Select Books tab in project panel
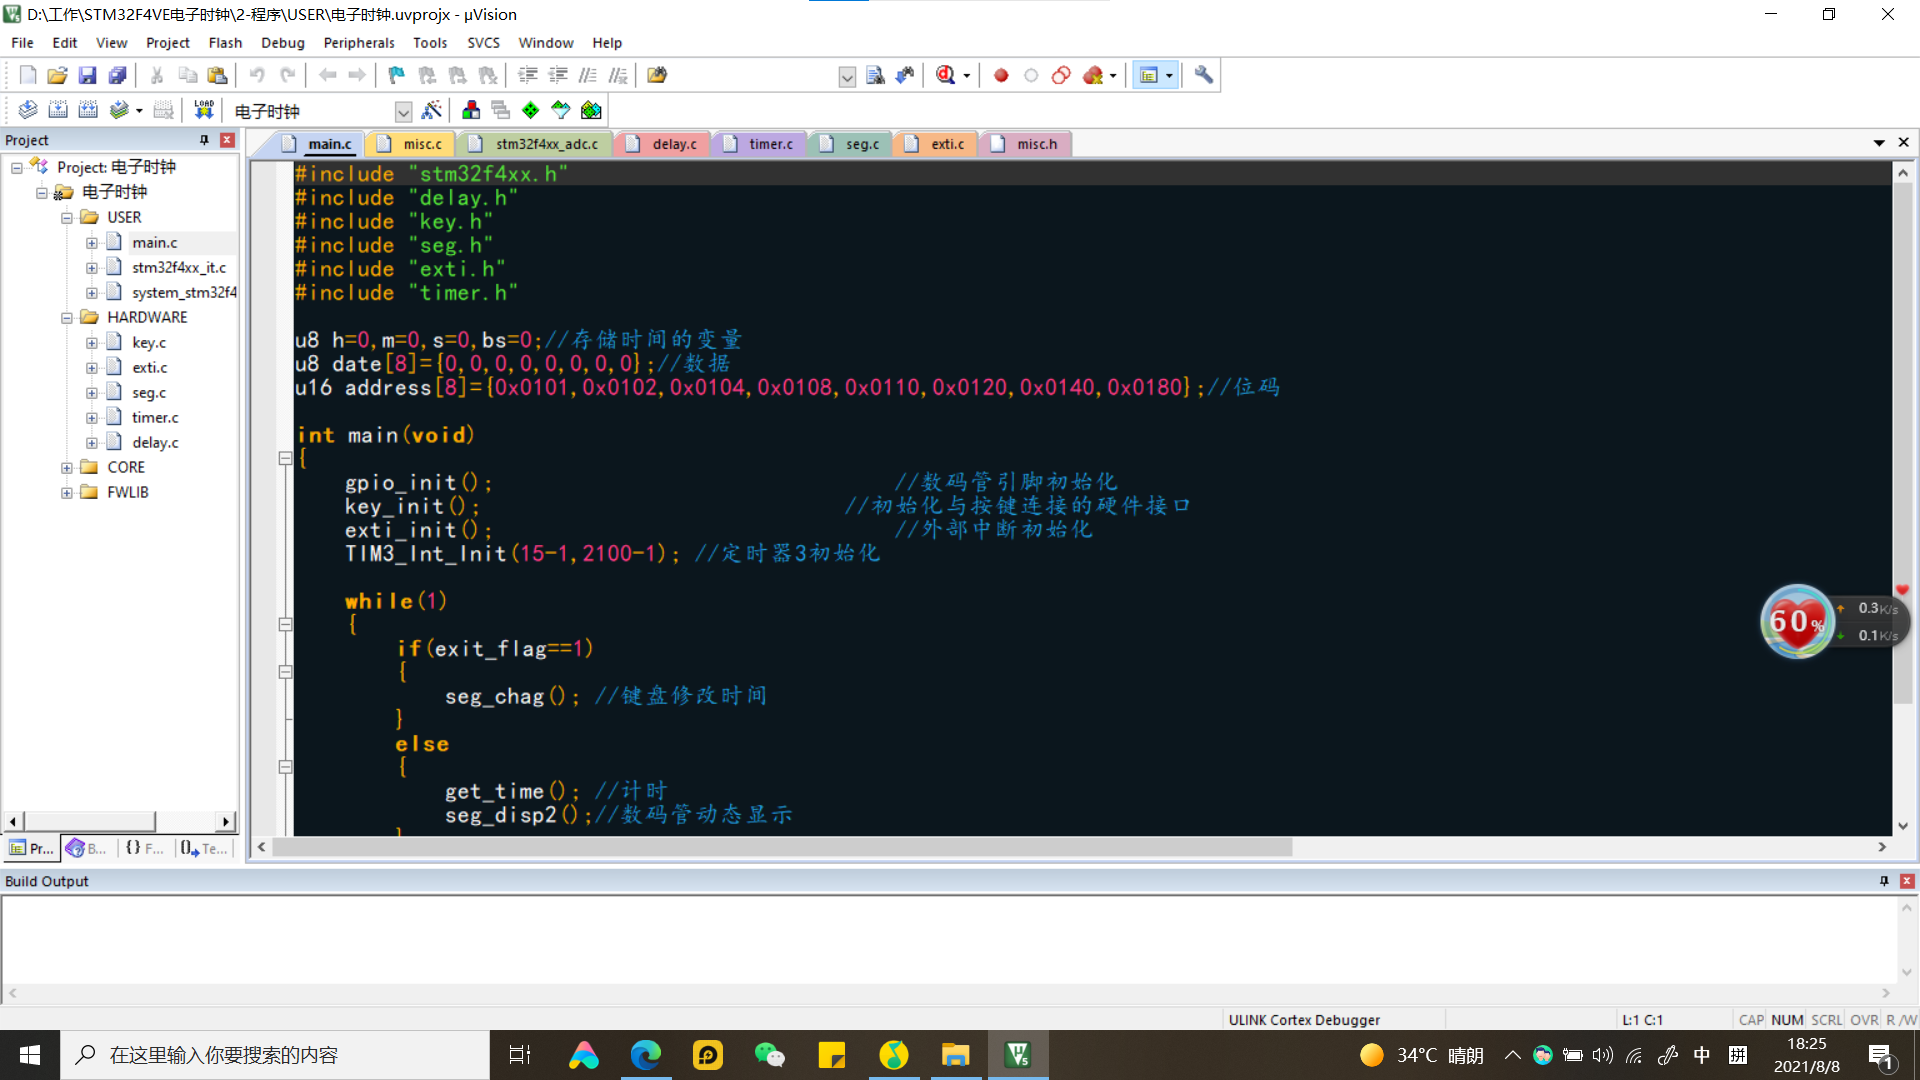This screenshot has width=1920, height=1080. pos(86,848)
